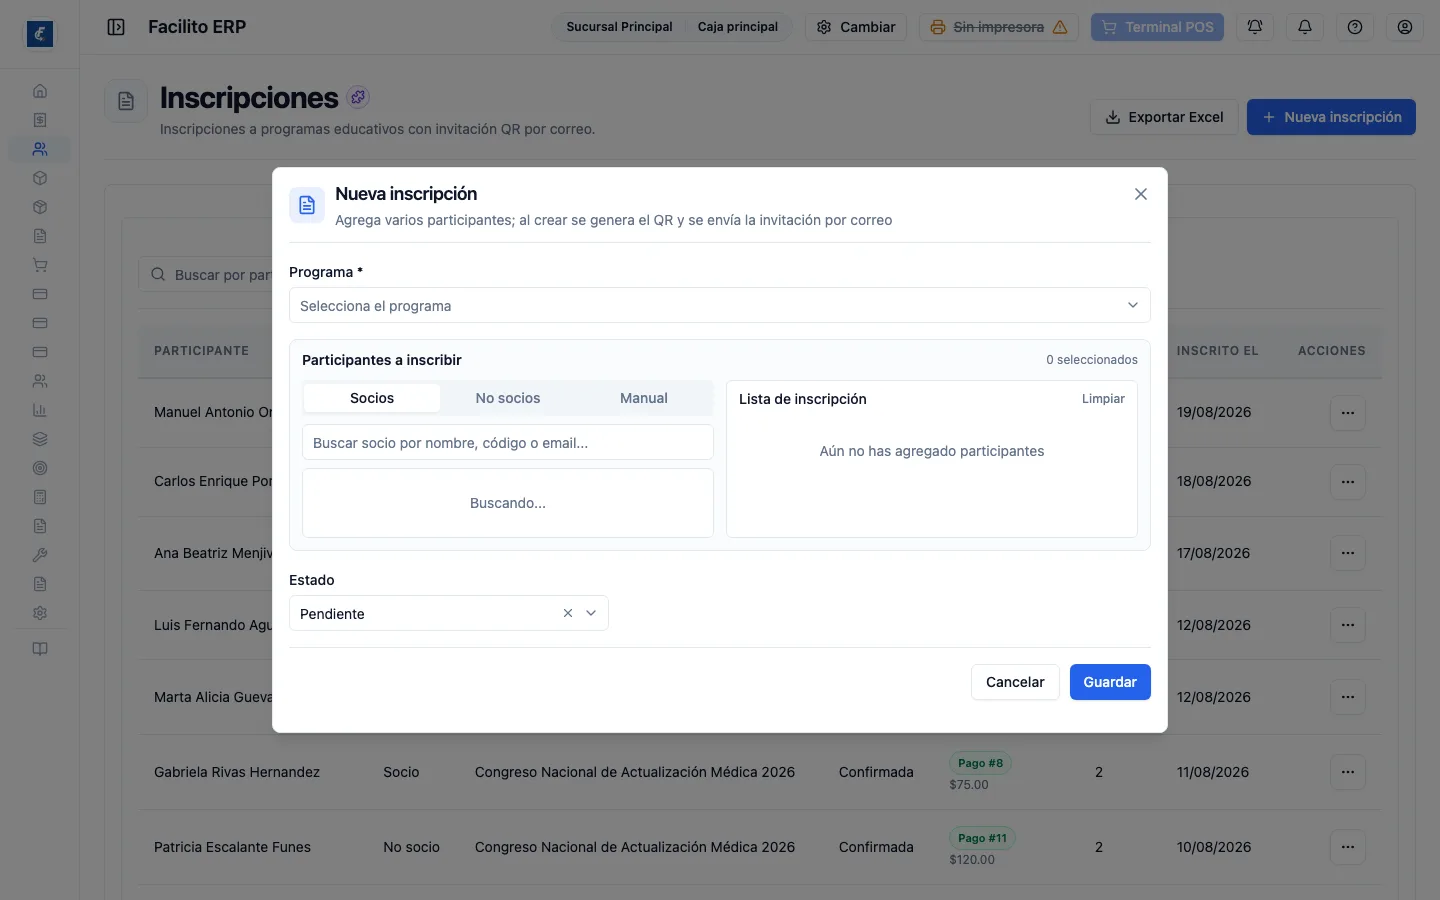1440x900 pixels.
Task: Click the ringing bell alerts icon
Action: [1255, 27]
